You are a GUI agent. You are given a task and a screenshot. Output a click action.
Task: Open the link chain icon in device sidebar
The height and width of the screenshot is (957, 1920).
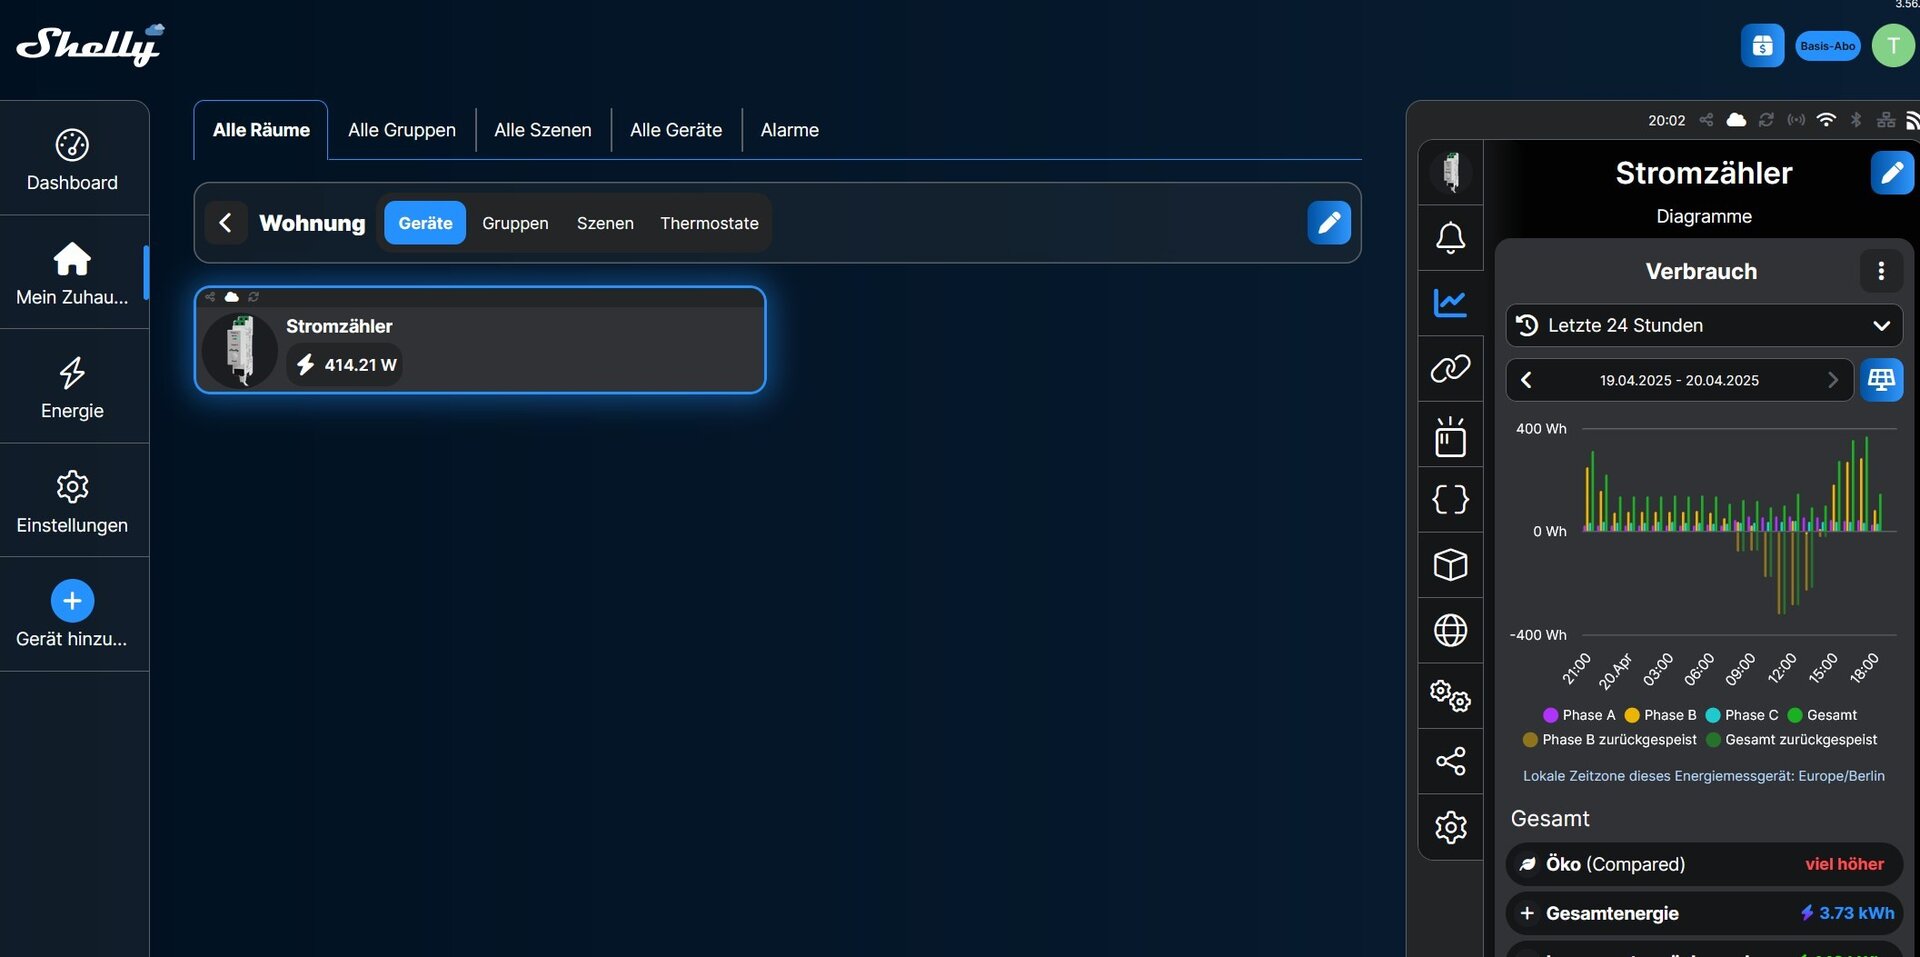pos(1450,369)
